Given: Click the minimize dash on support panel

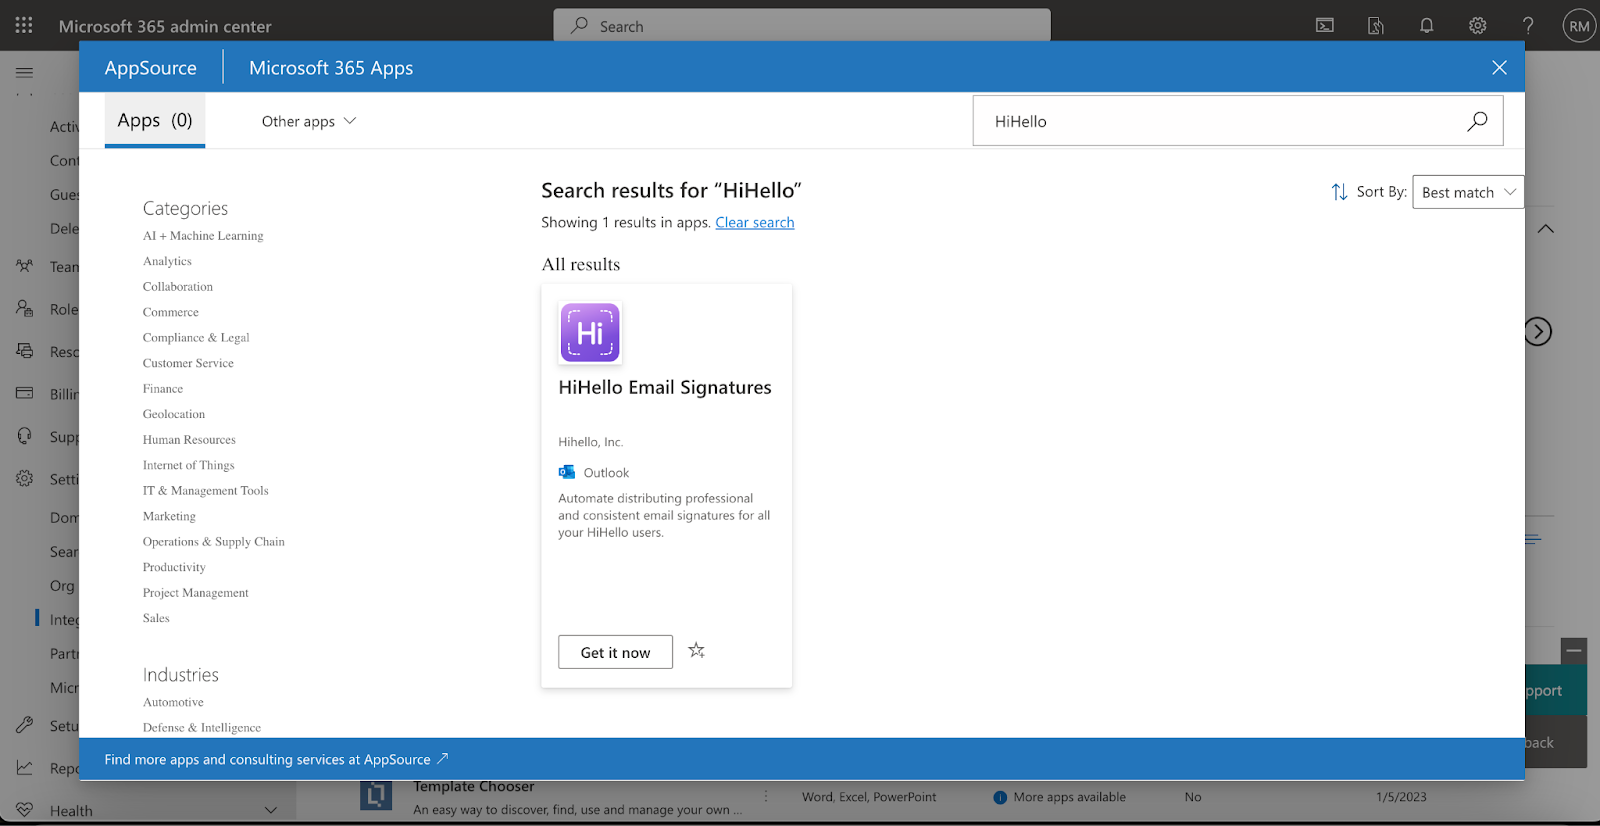Looking at the screenshot, I should coord(1574,651).
